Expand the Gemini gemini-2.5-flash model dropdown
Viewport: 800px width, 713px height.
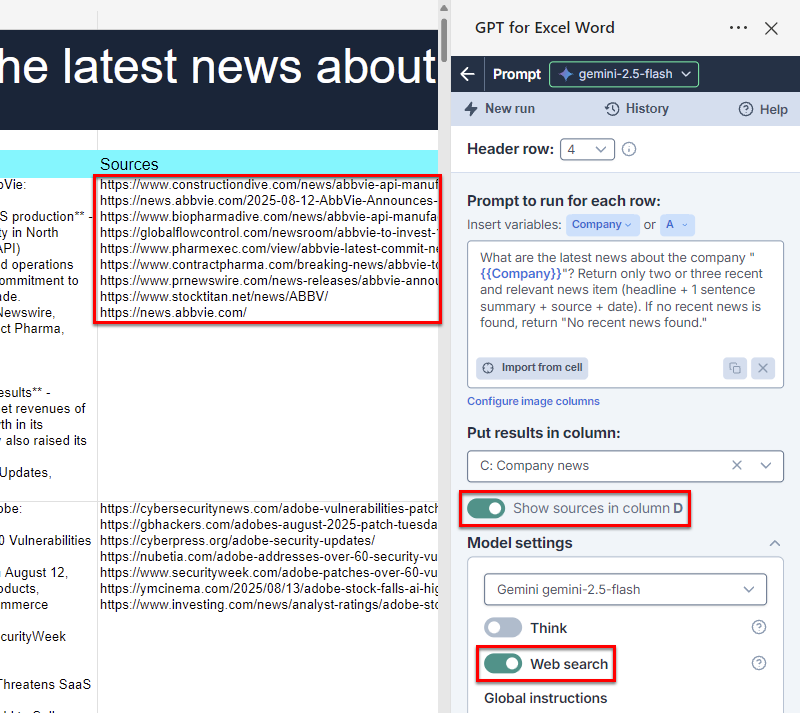625,589
